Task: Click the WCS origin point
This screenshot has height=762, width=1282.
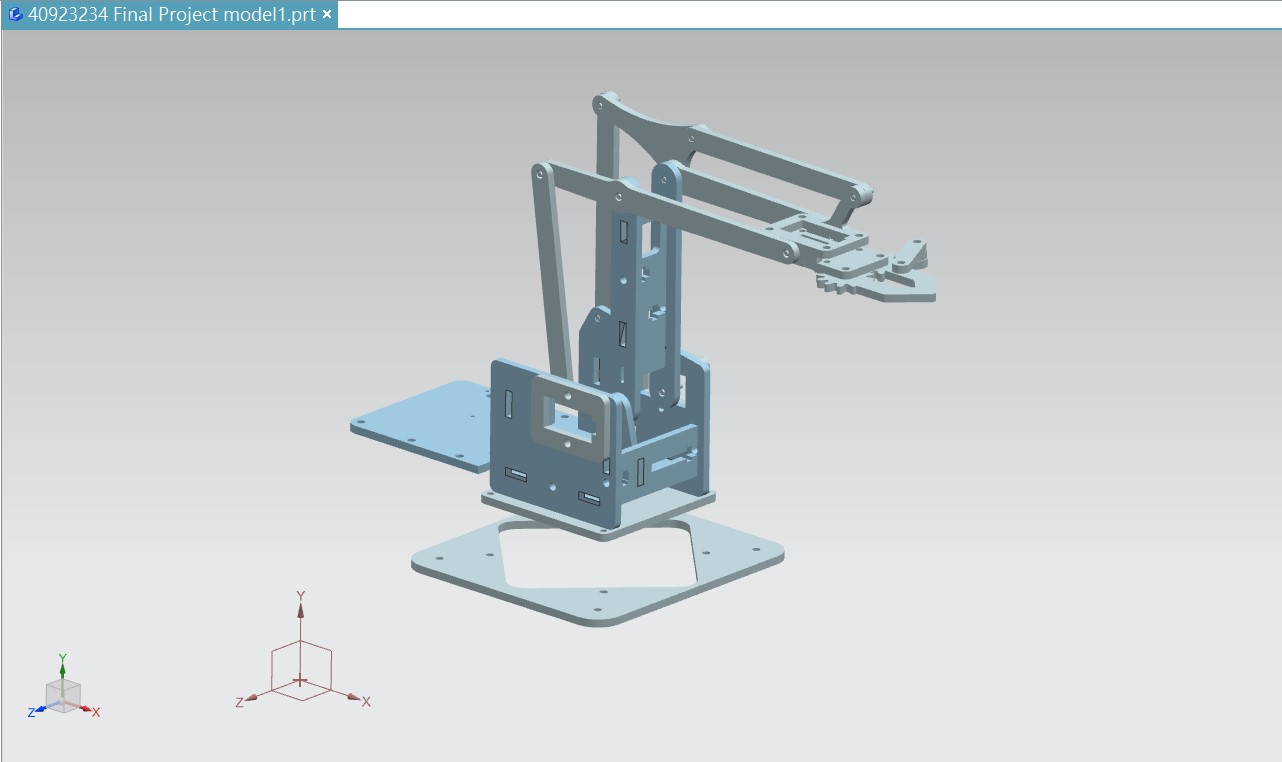Action: click(301, 682)
